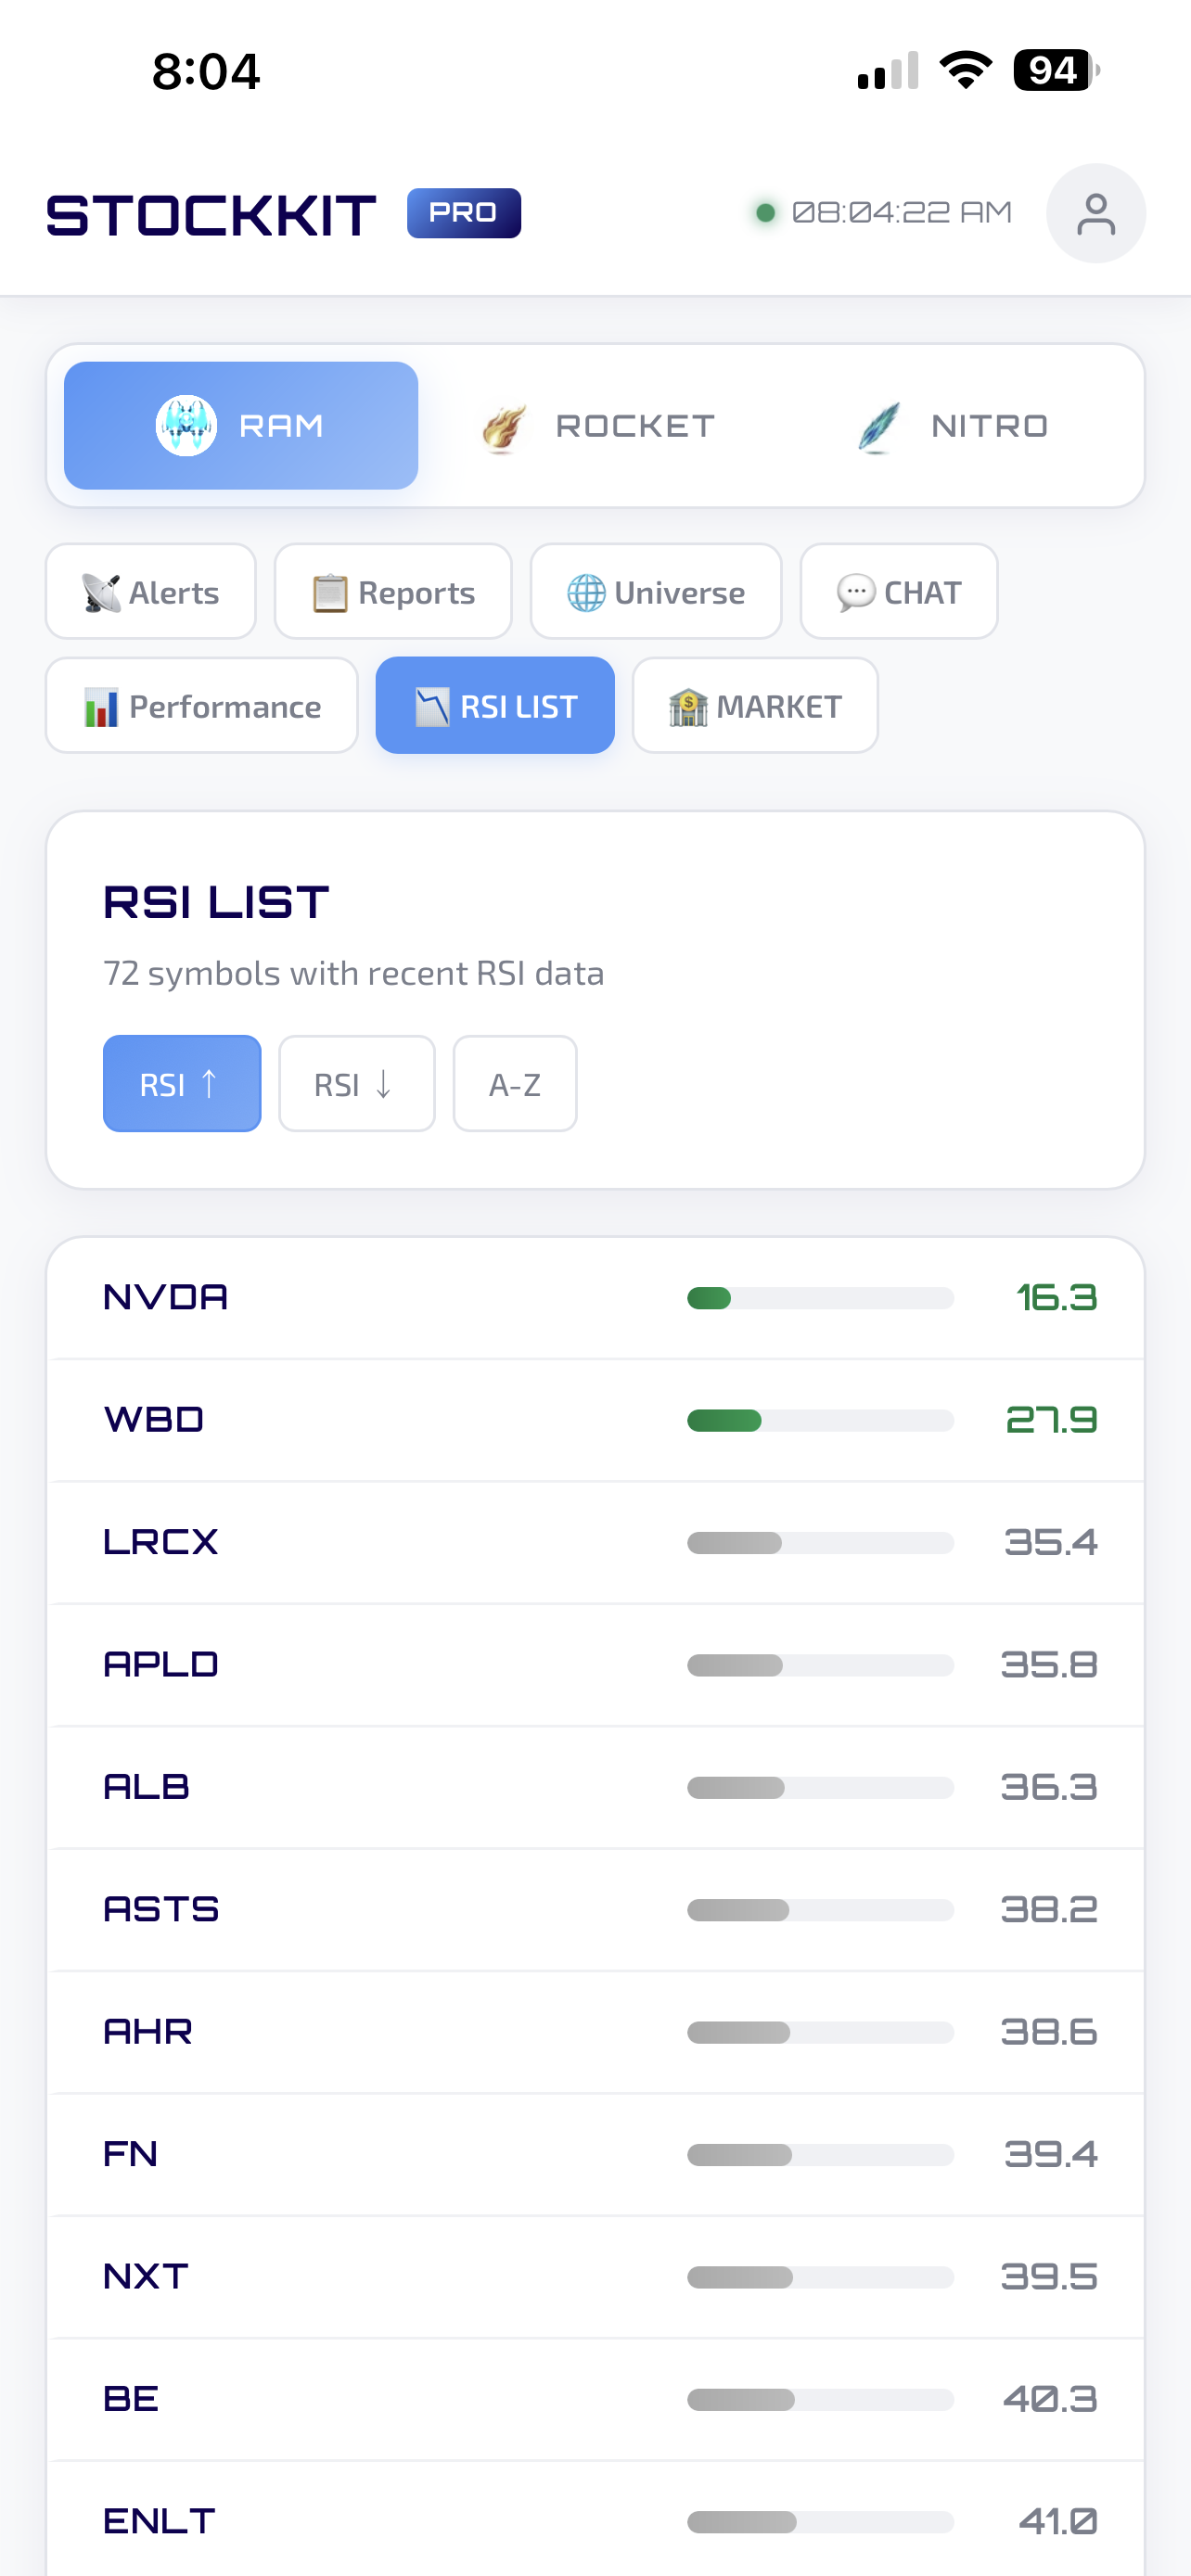This screenshot has width=1191, height=2576.
Task: Open the Performance chart icon
Action: point(99,705)
